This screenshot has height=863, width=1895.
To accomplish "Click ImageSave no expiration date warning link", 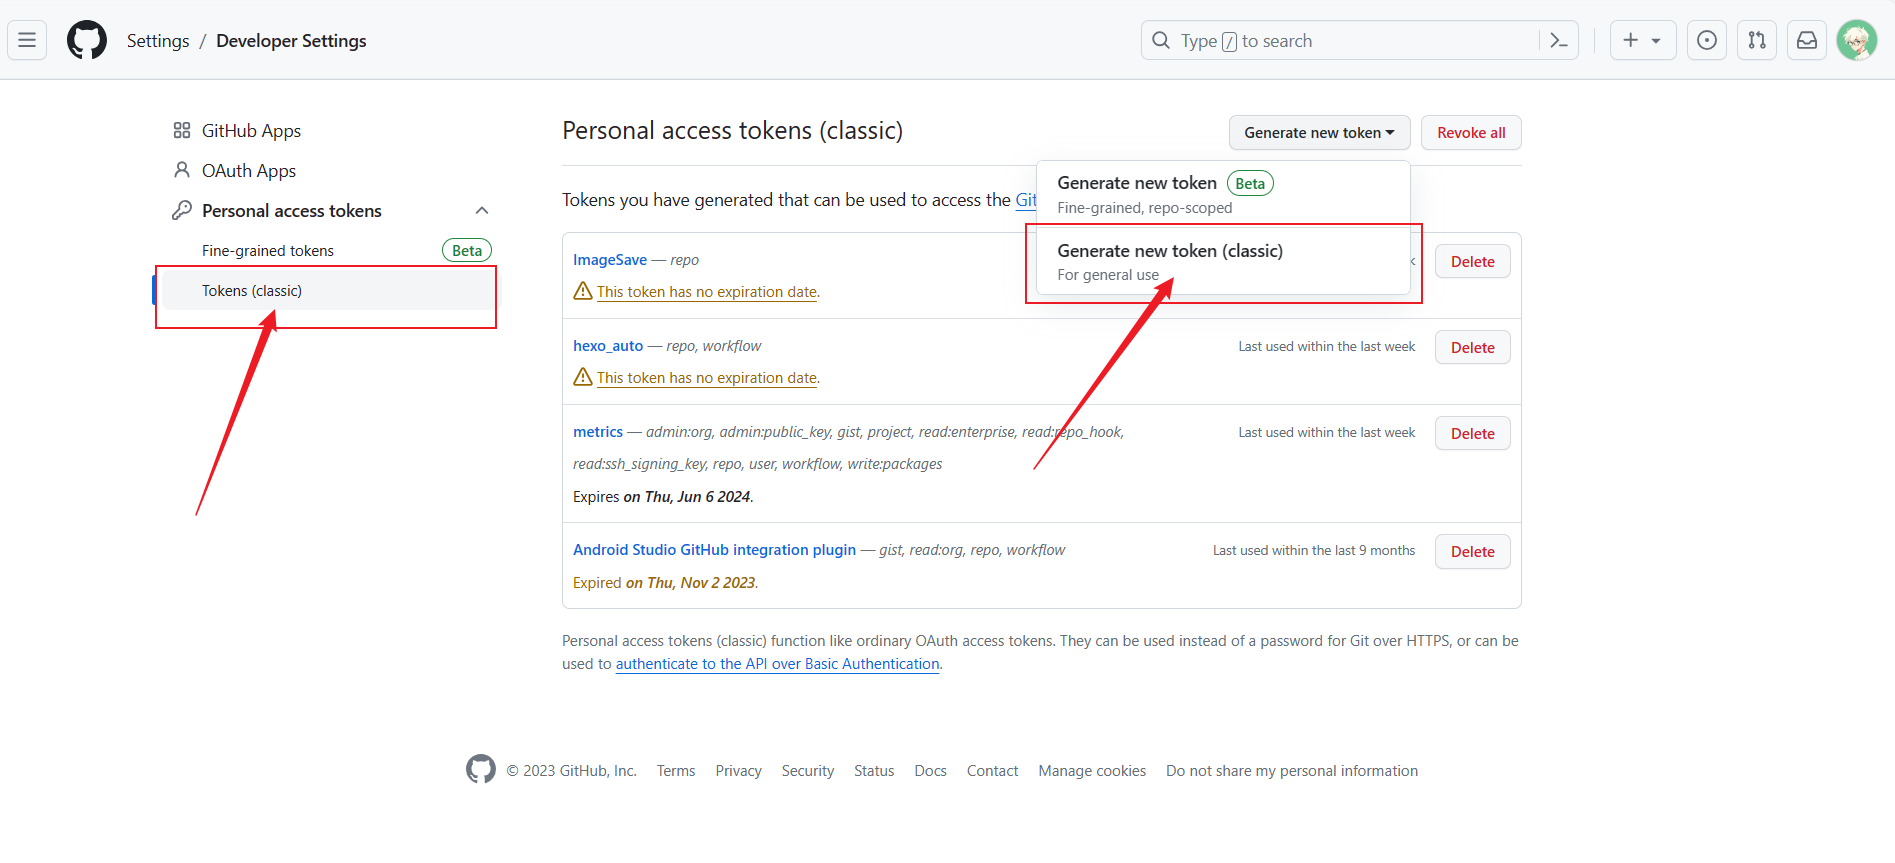I will [707, 291].
